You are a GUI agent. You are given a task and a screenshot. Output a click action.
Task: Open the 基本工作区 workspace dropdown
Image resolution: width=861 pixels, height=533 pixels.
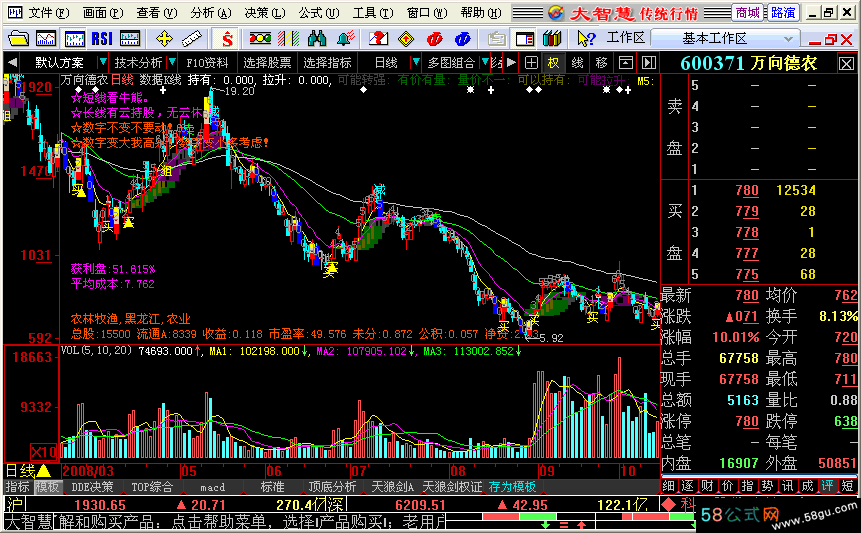point(724,38)
